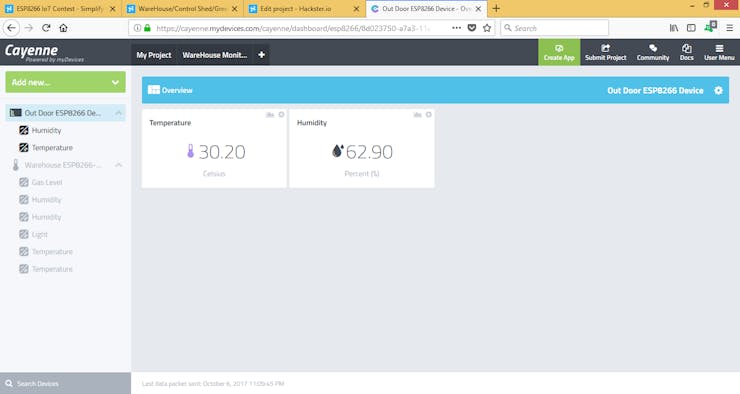740x394 pixels.
Task: Switch to the My Project tab
Action: (x=154, y=55)
